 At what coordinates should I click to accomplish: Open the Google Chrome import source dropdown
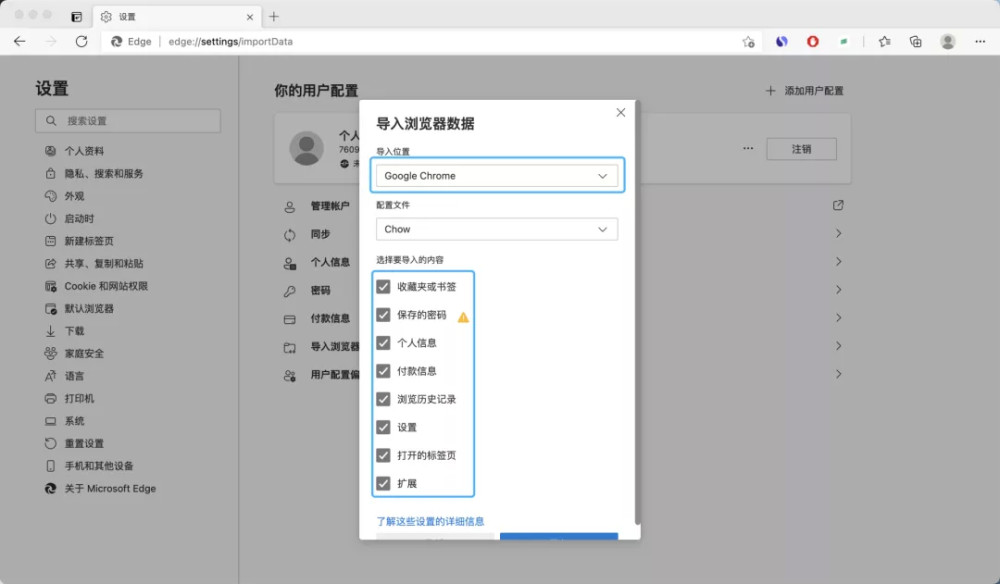pyautogui.click(x=497, y=176)
